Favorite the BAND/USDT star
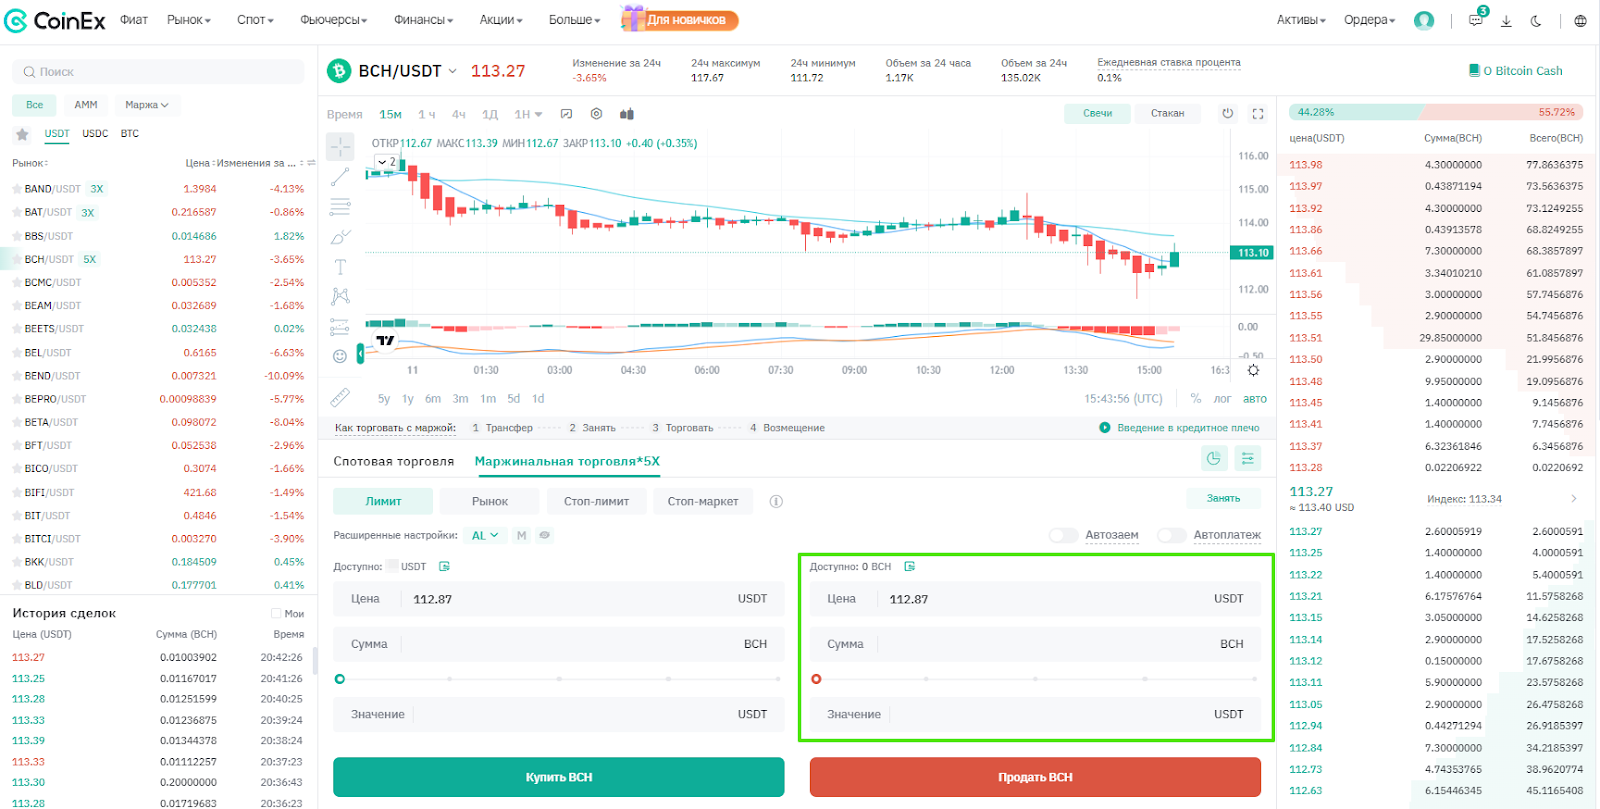The image size is (1600, 809). 17,189
